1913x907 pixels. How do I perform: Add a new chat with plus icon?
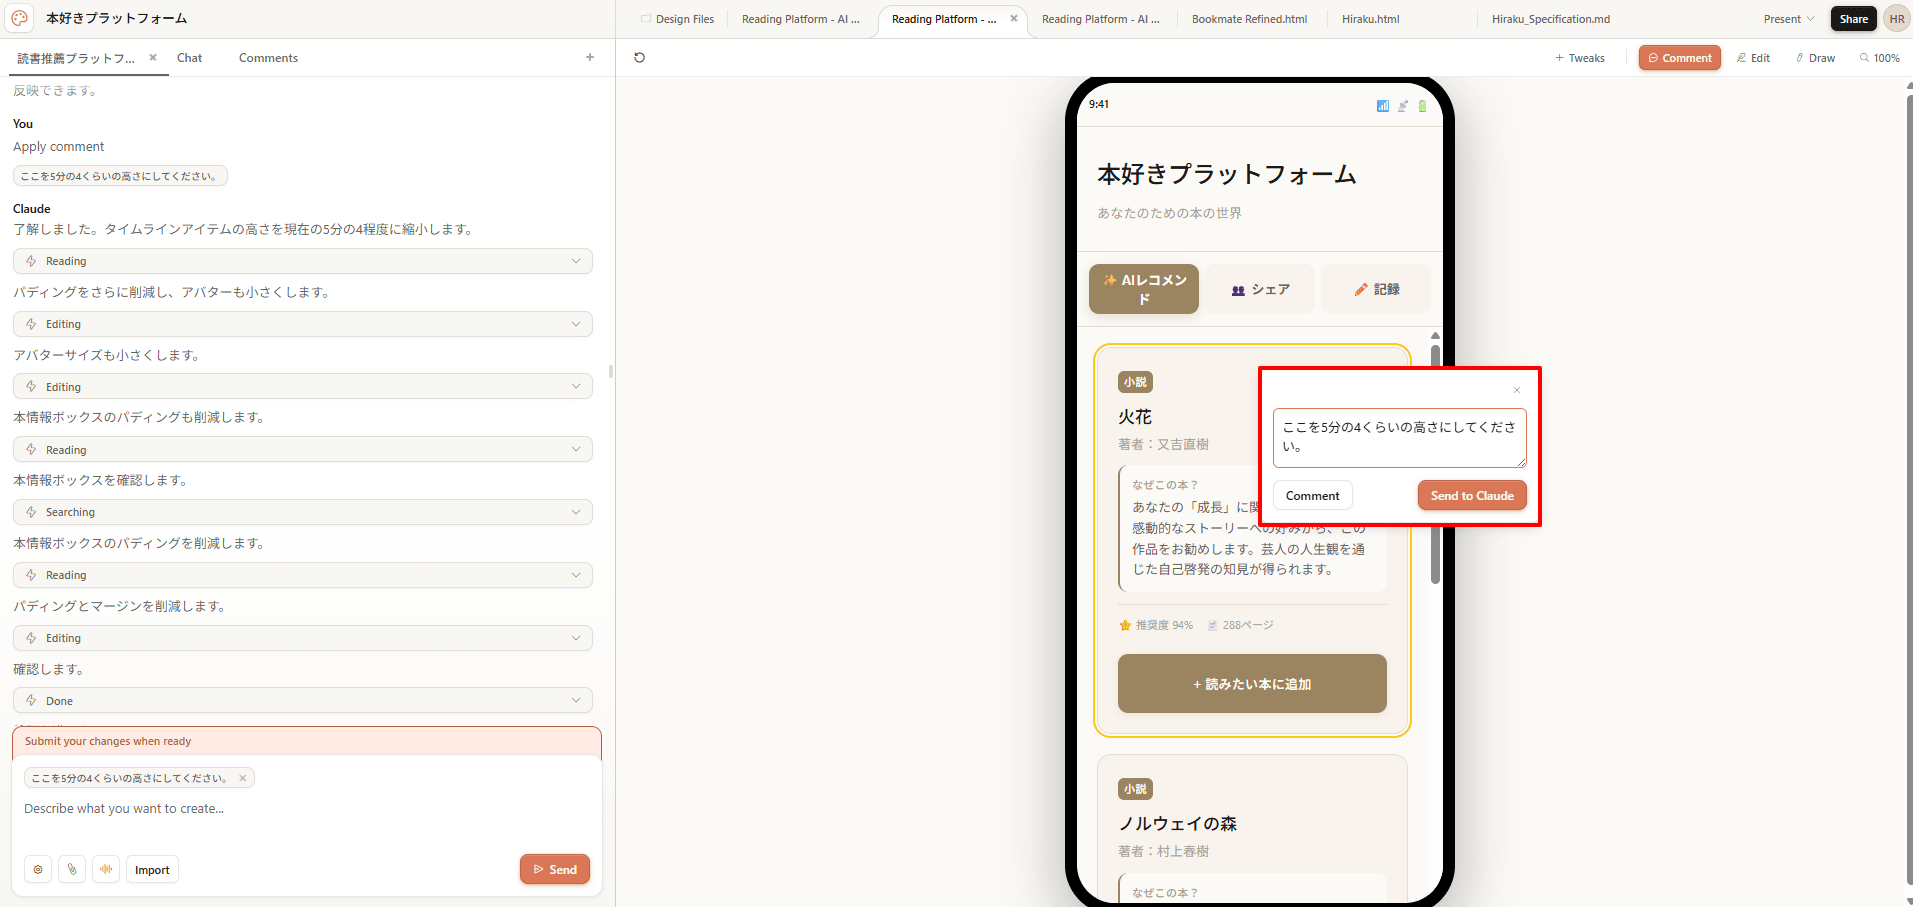coord(590,58)
